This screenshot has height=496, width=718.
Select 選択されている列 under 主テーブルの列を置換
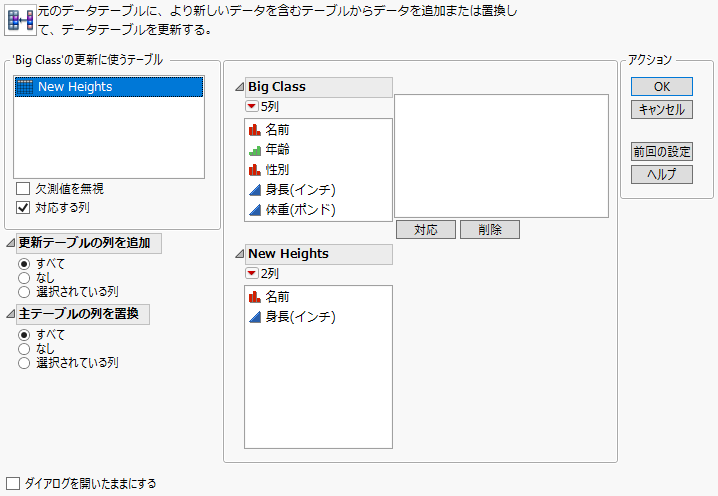pos(24,363)
